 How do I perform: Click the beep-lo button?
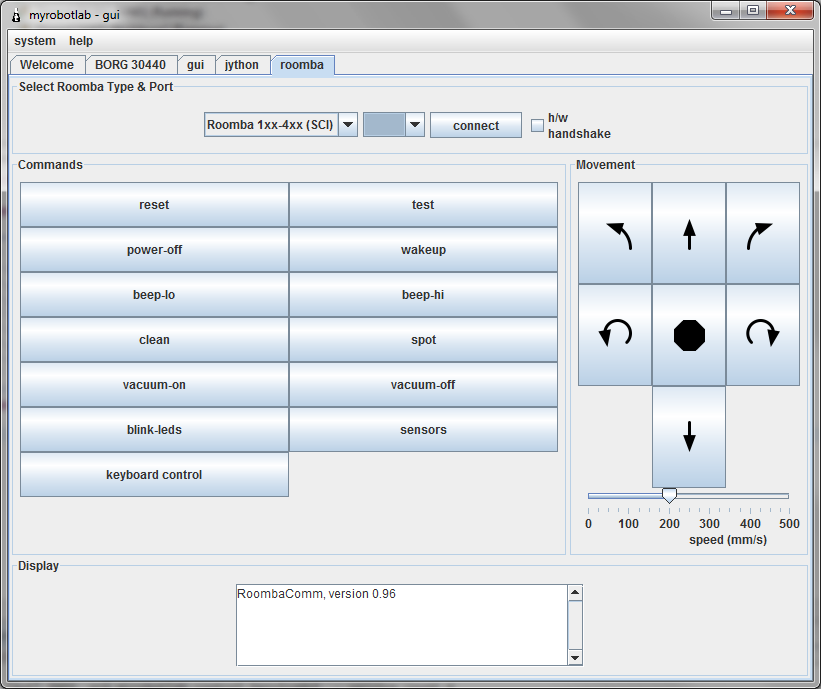click(154, 295)
